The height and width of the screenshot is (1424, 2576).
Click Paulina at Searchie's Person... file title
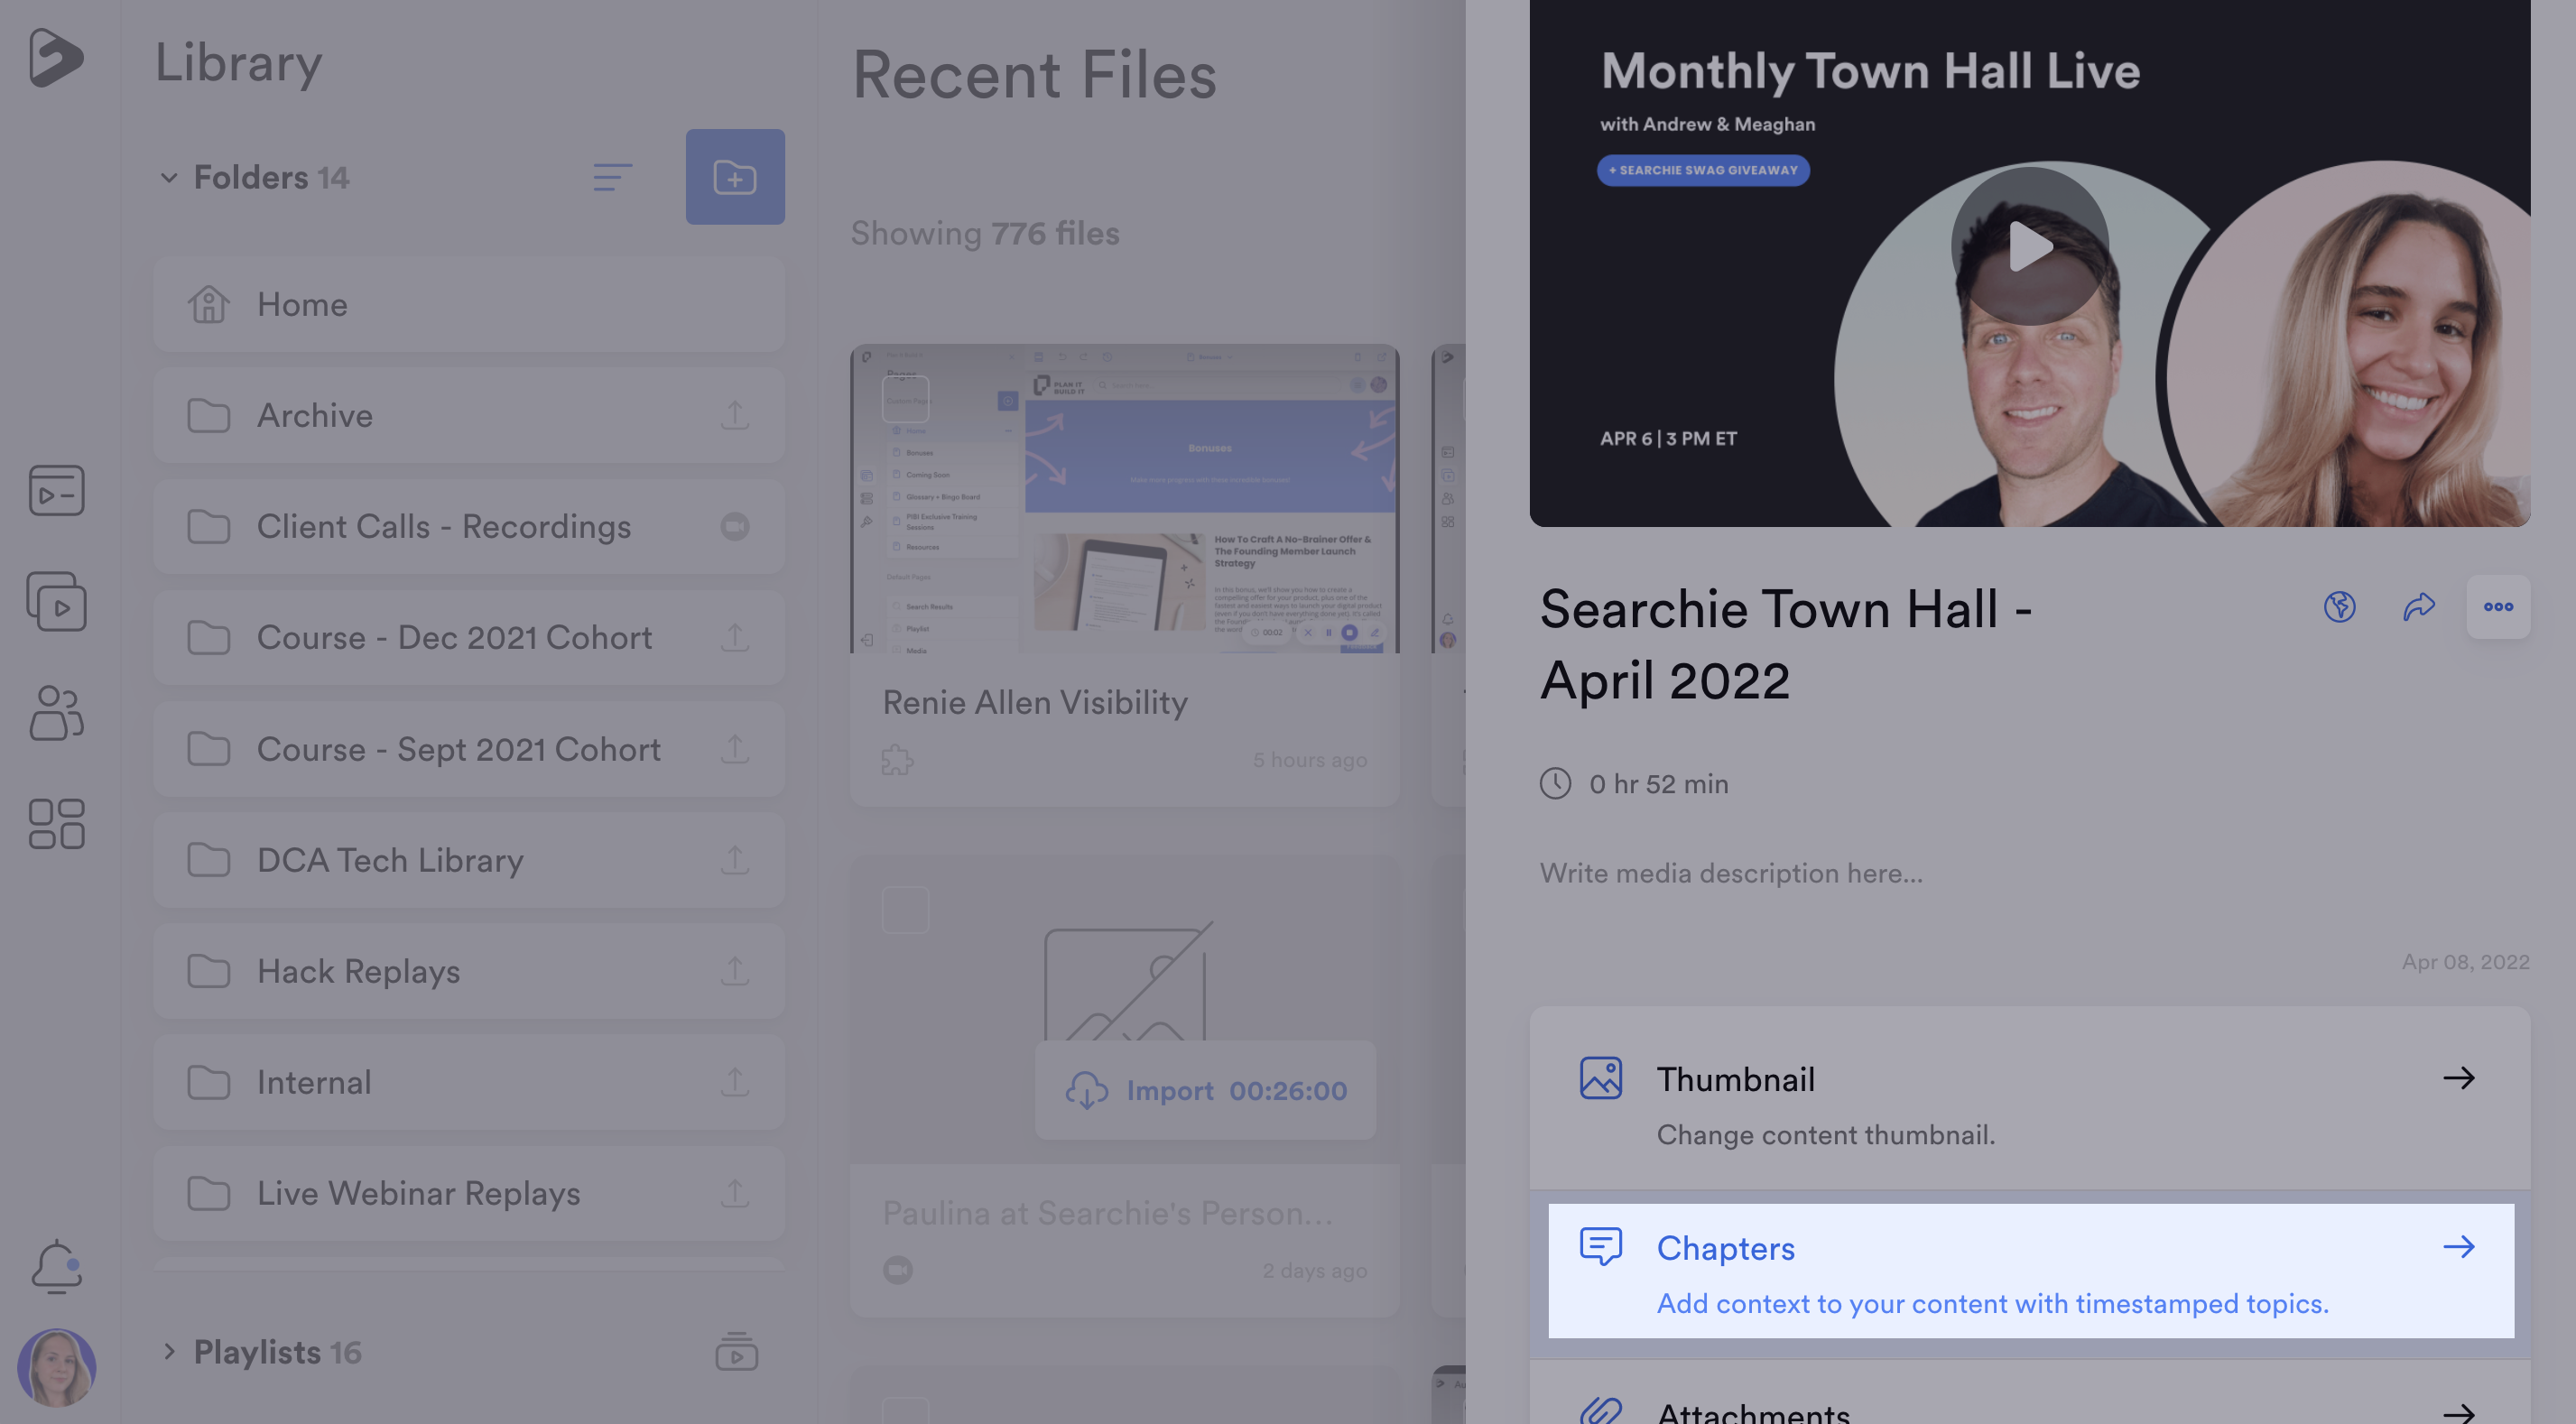(x=1107, y=1213)
